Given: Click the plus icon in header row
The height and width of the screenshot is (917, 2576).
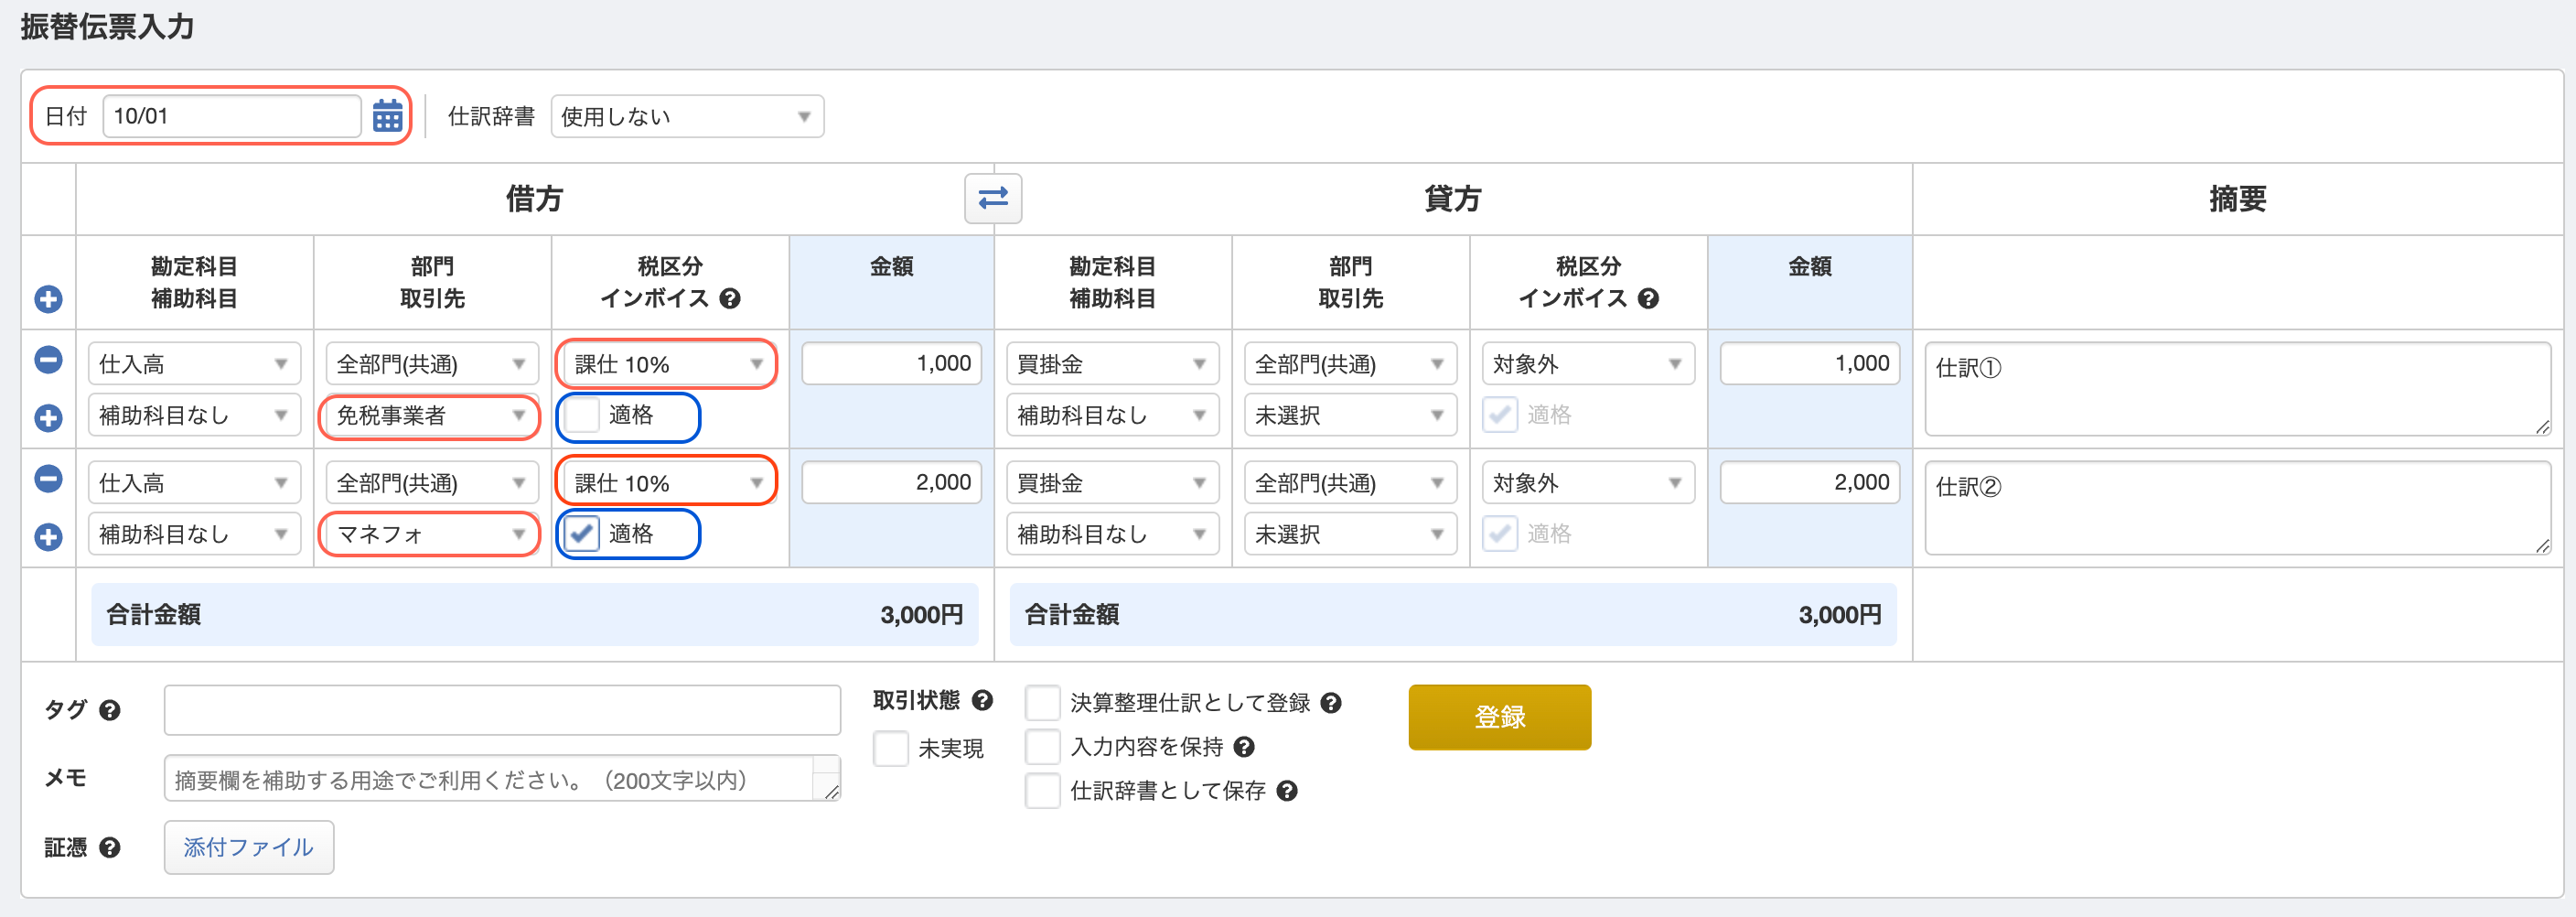Looking at the screenshot, I should (48, 299).
